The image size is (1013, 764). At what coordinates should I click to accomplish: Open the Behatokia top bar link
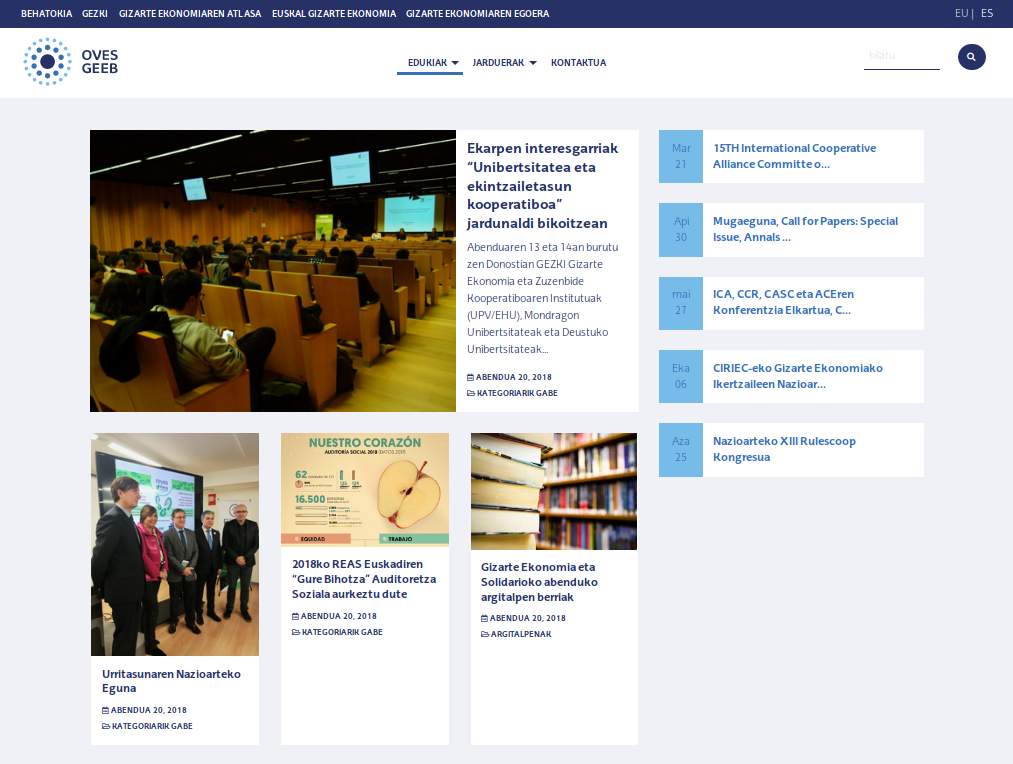pos(46,14)
